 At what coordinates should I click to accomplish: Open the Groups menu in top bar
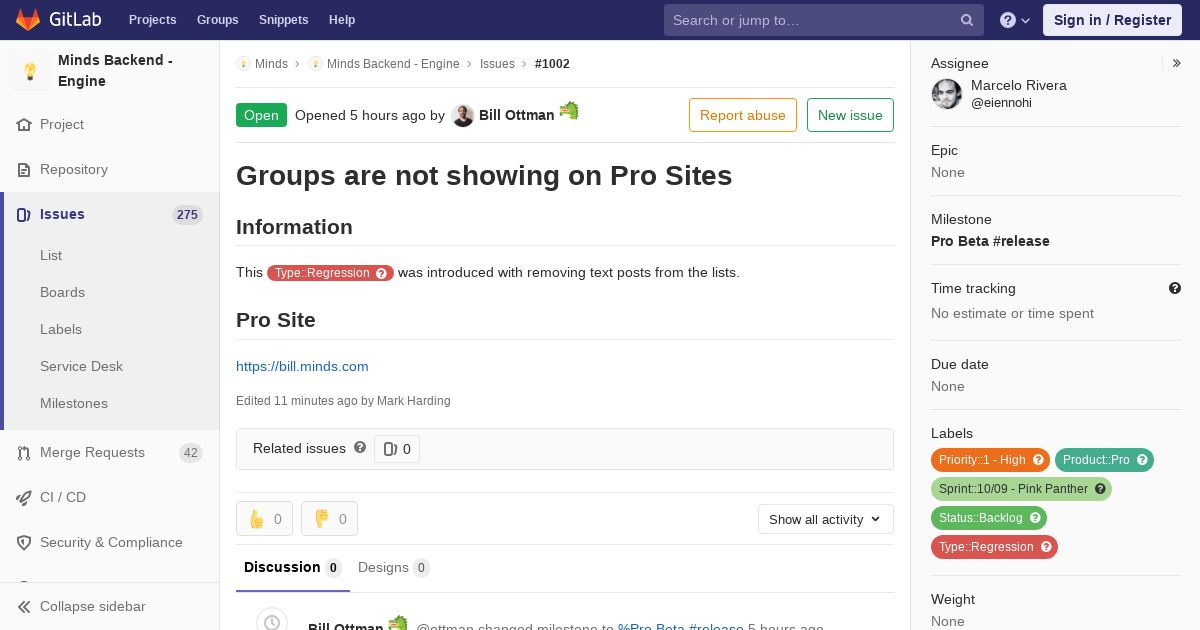click(217, 20)
